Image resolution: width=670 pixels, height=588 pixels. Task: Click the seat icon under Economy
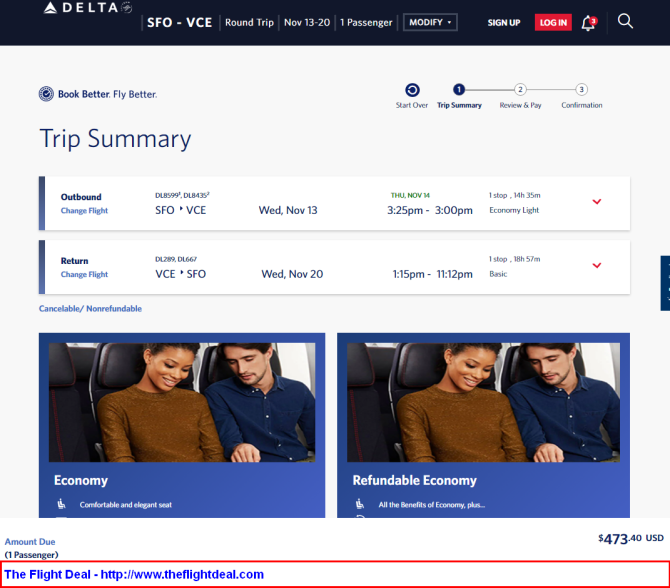click(x=62, y=504)
